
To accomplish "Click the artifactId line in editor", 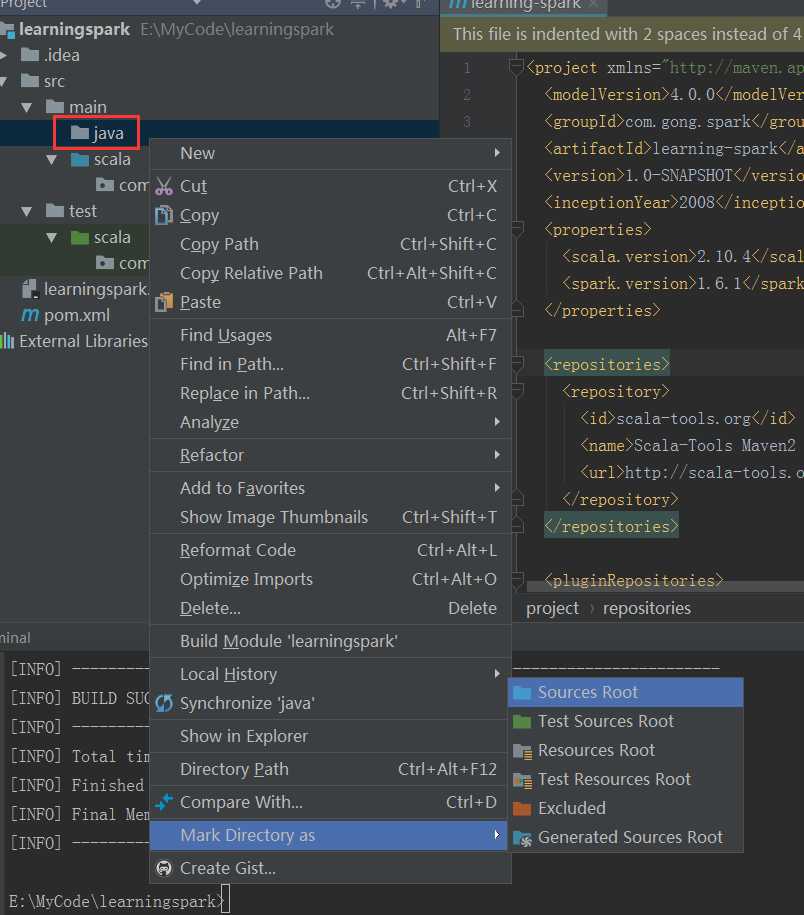I will click(674, 149).
